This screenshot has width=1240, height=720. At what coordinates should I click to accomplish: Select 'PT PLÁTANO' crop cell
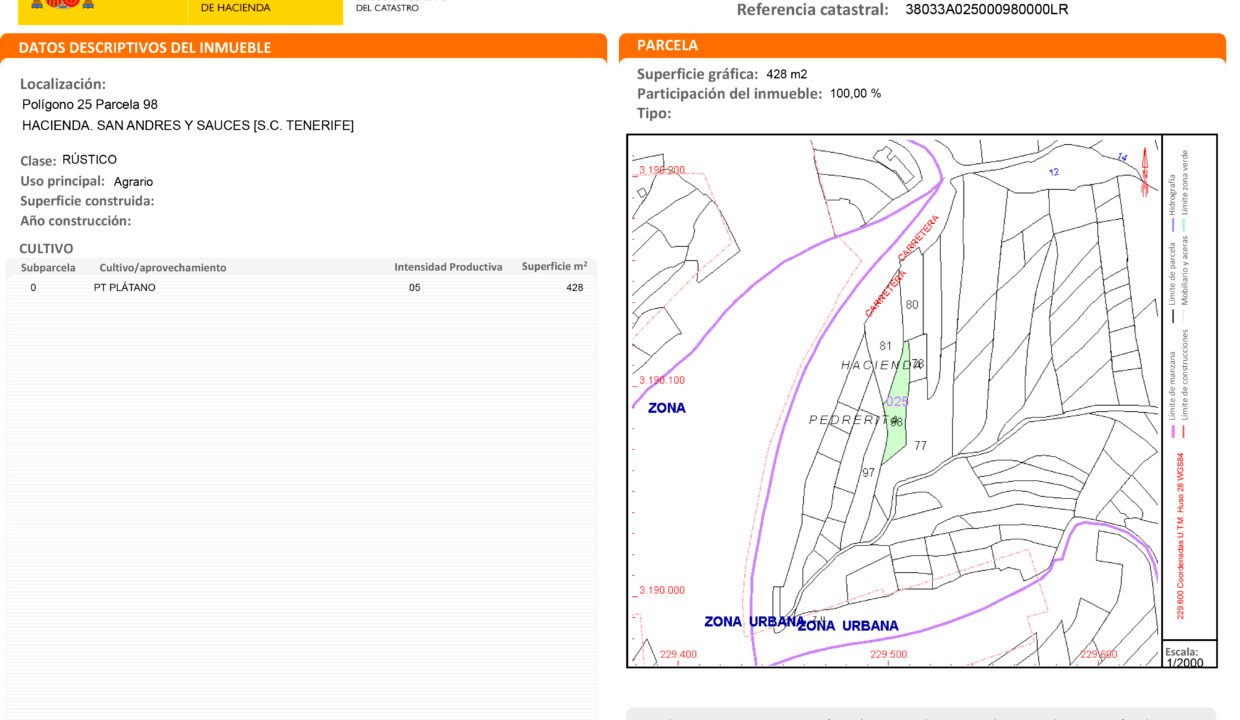(x=125, y=288)
